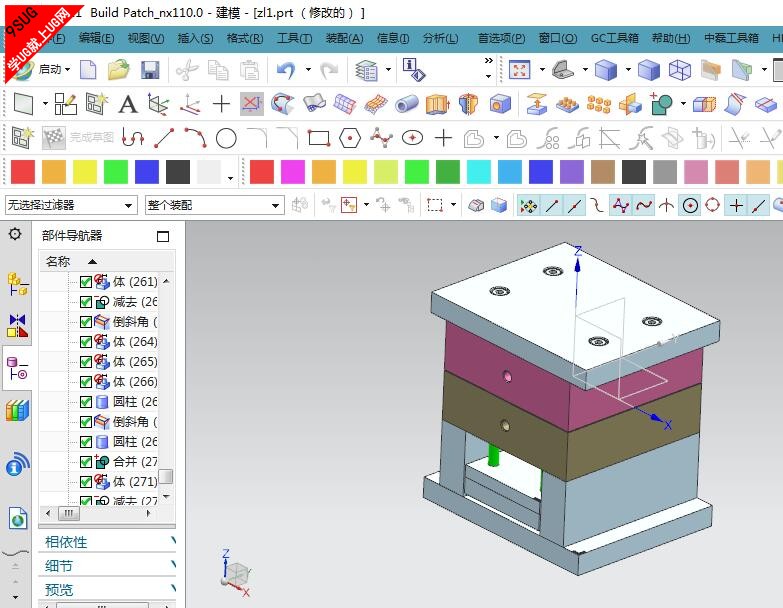Toggle the Snap to Arc Center icon
Image resolution: width=783 pixels, height=608 pixels.
pos(690,205)
